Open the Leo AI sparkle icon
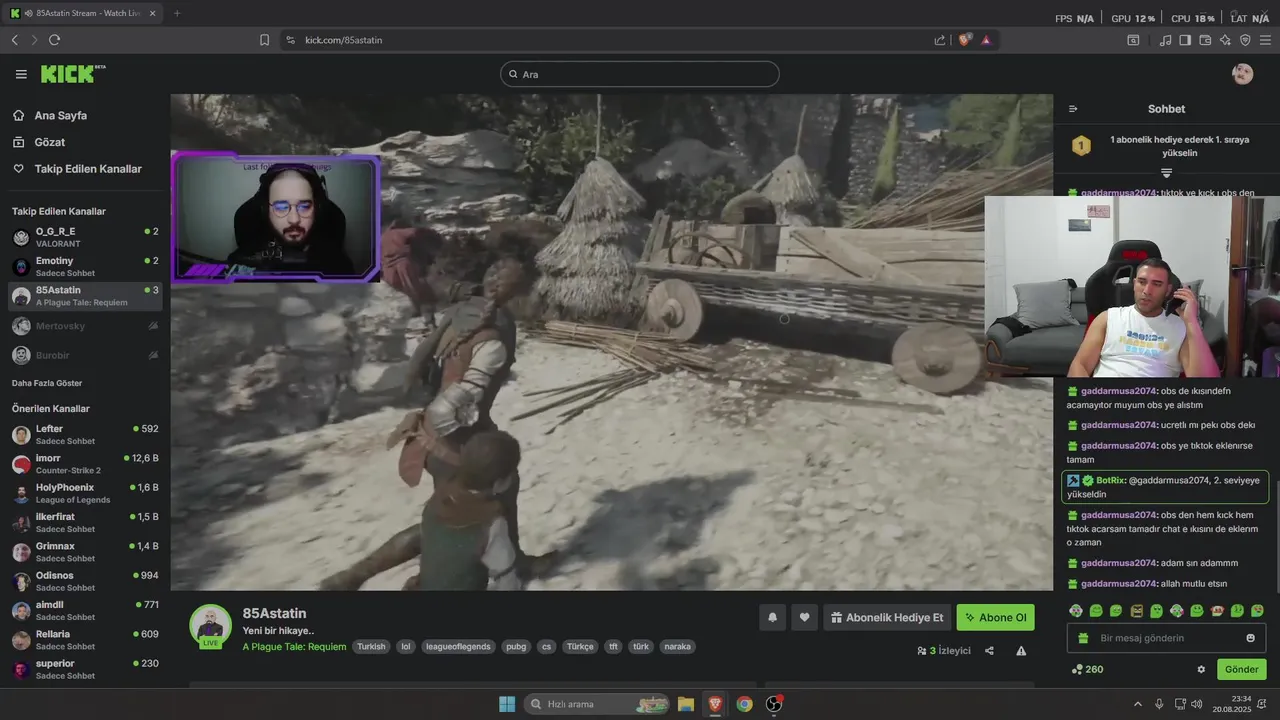Viewport: 1280px width, 720px height. tap(1225, 40)
